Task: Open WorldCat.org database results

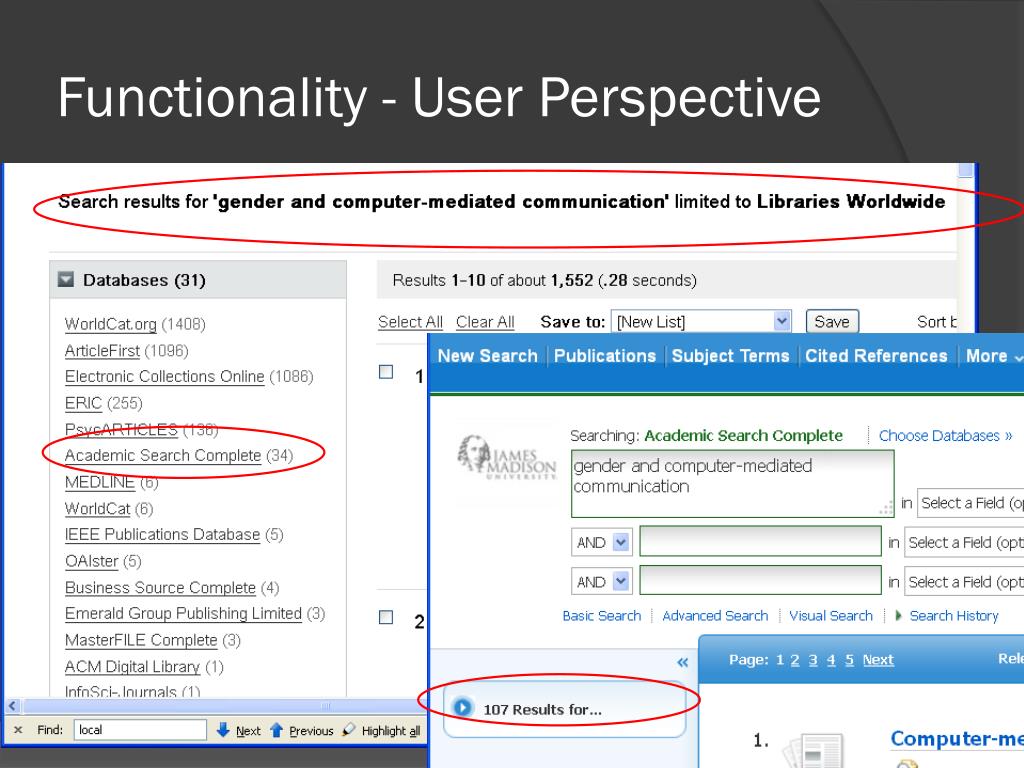Action: 110,324
